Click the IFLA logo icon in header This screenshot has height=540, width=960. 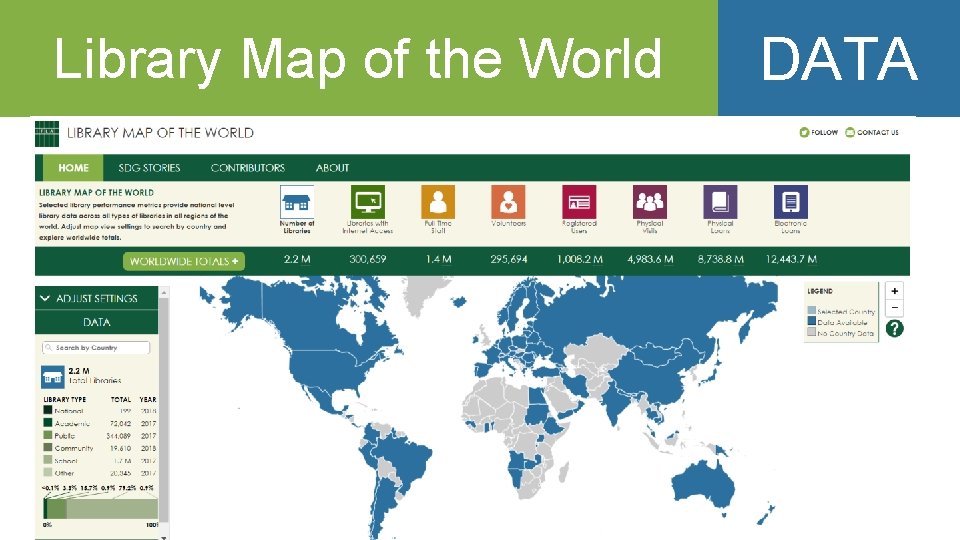click(47, 133)
